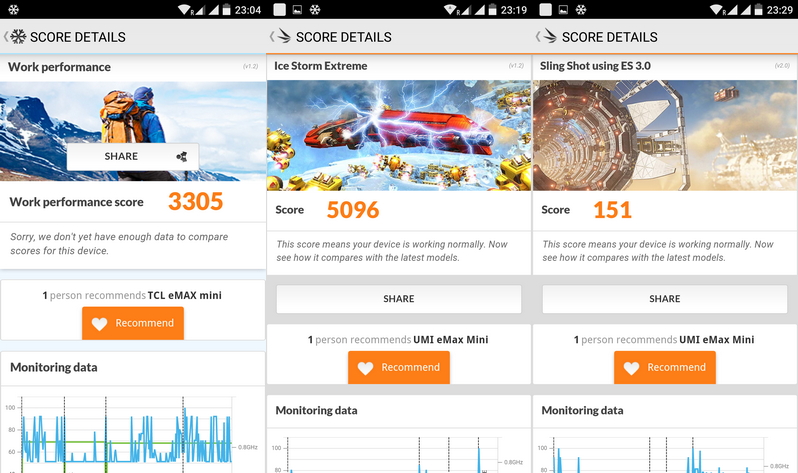Select the 3305 work performance score

coord(195,202)
